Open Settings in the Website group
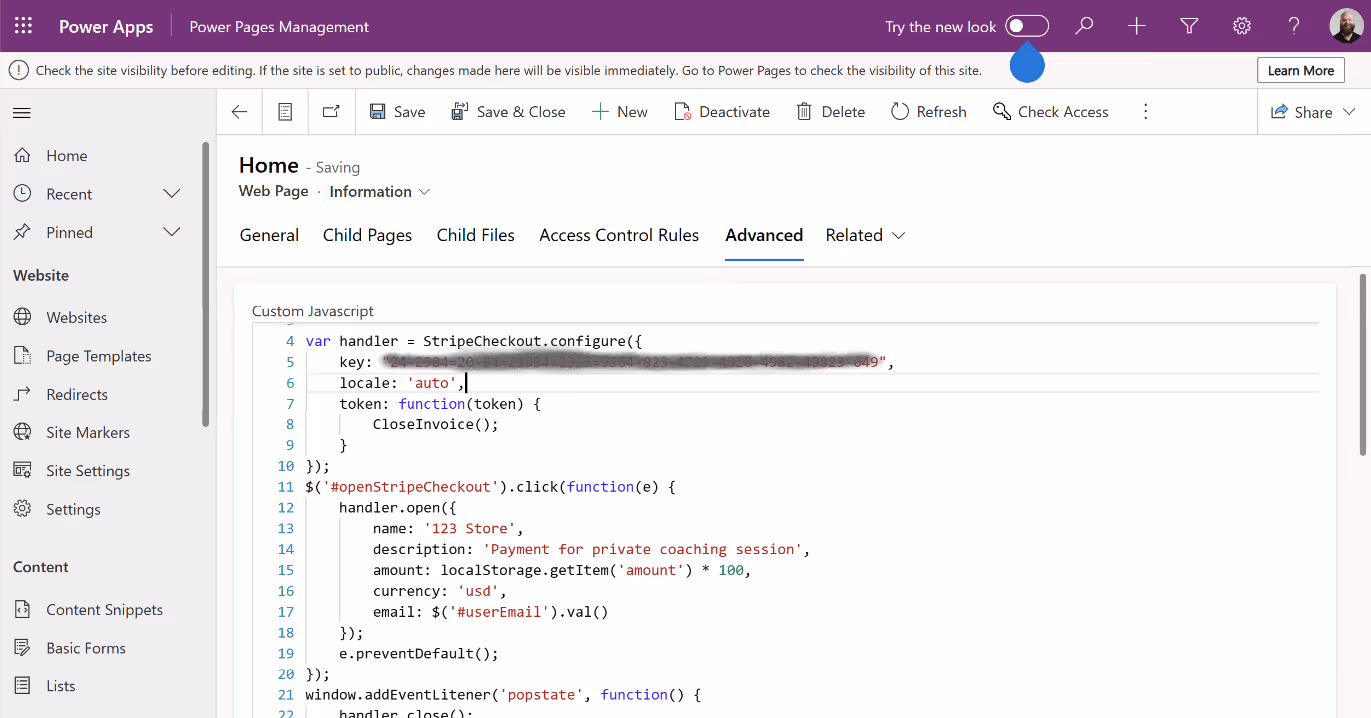 tap(73, 509)
